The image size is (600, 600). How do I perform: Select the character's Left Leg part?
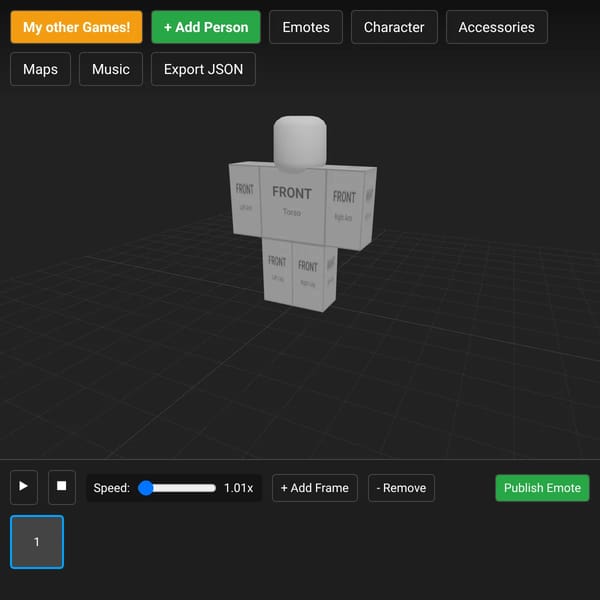pyautogui.click(x=278, y=270)
